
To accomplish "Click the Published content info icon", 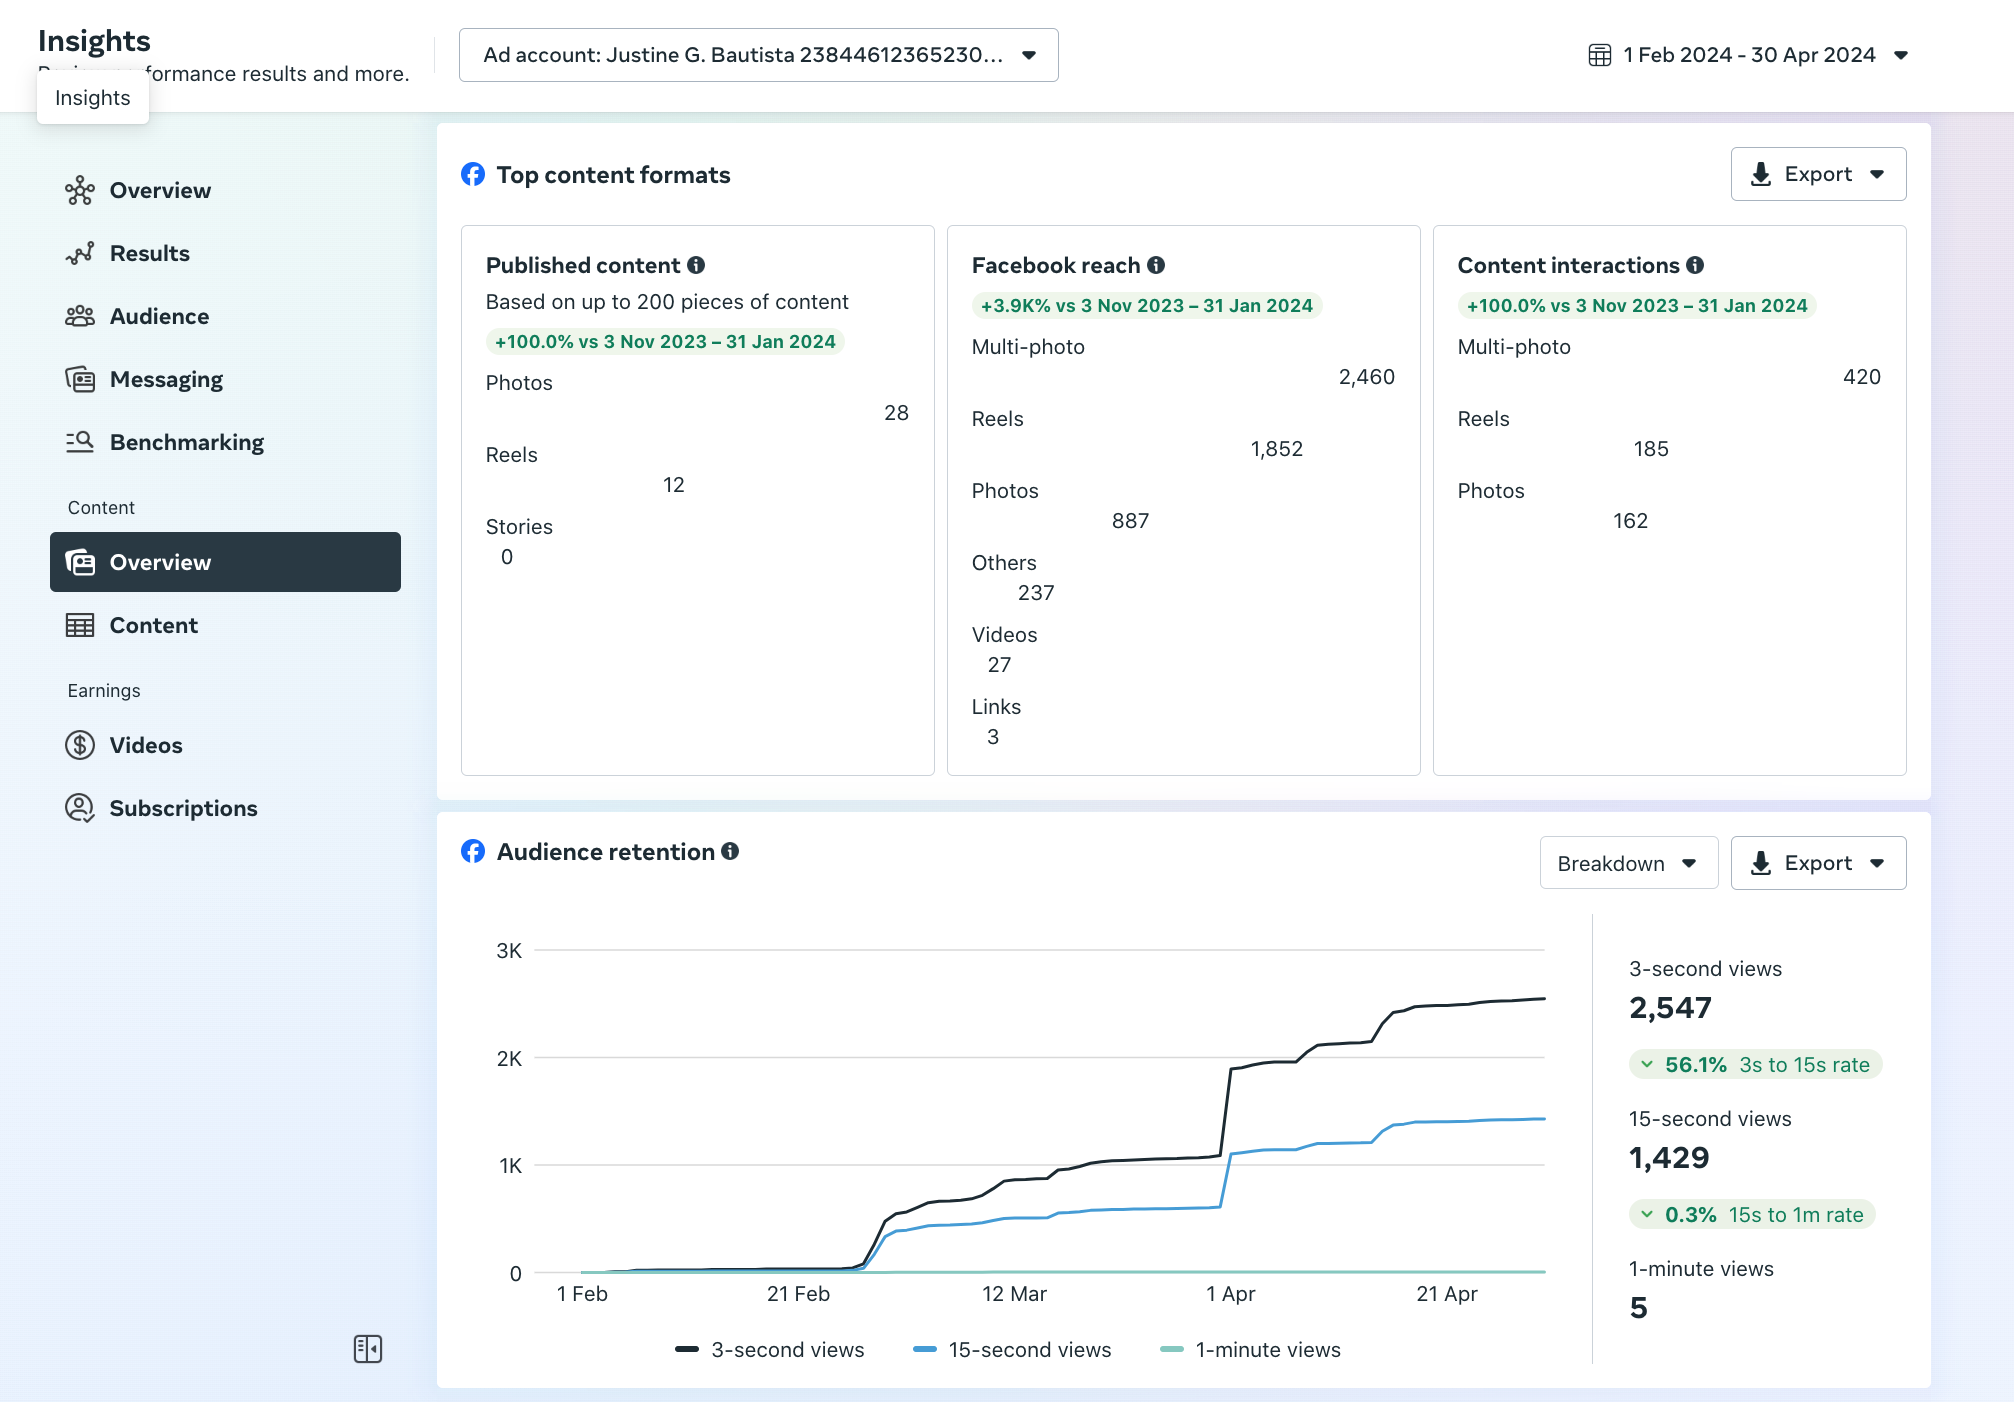I will (x=696, y=265).
